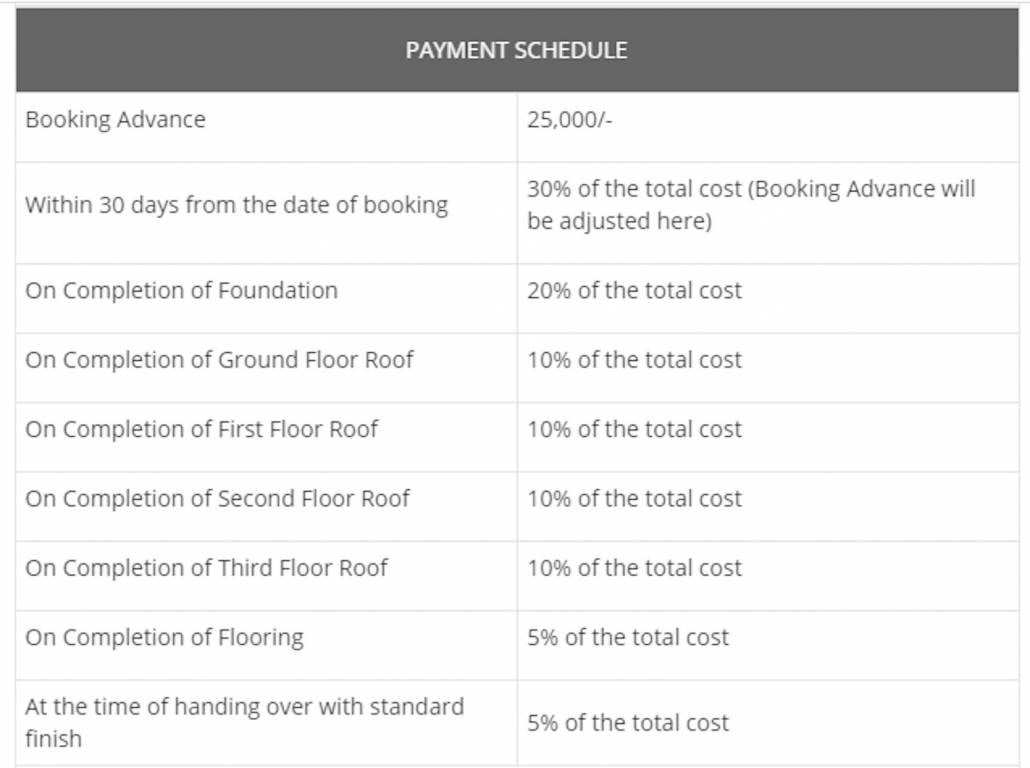The height and width of the screenshot is (768, 1030).
Task: Click the 20% of the total cost cell
Action: click(x=634, y=291)
